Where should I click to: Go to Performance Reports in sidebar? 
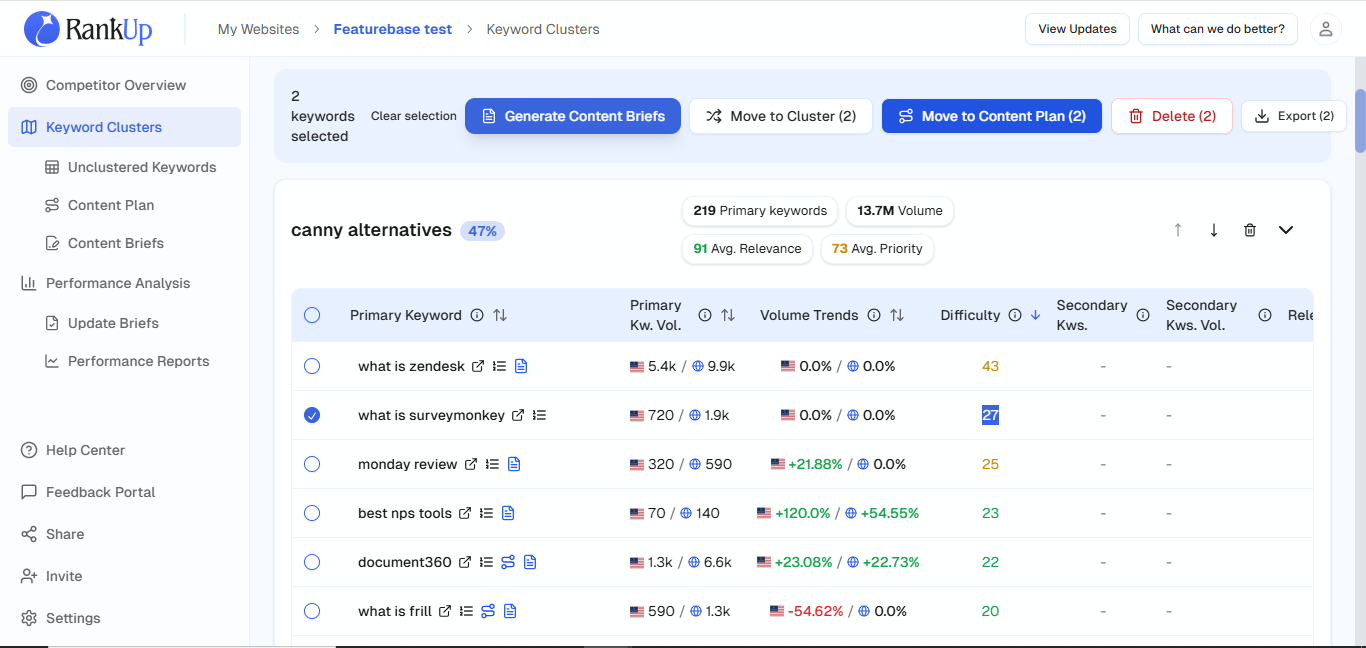pyautogui.click(x=139, y=361)
